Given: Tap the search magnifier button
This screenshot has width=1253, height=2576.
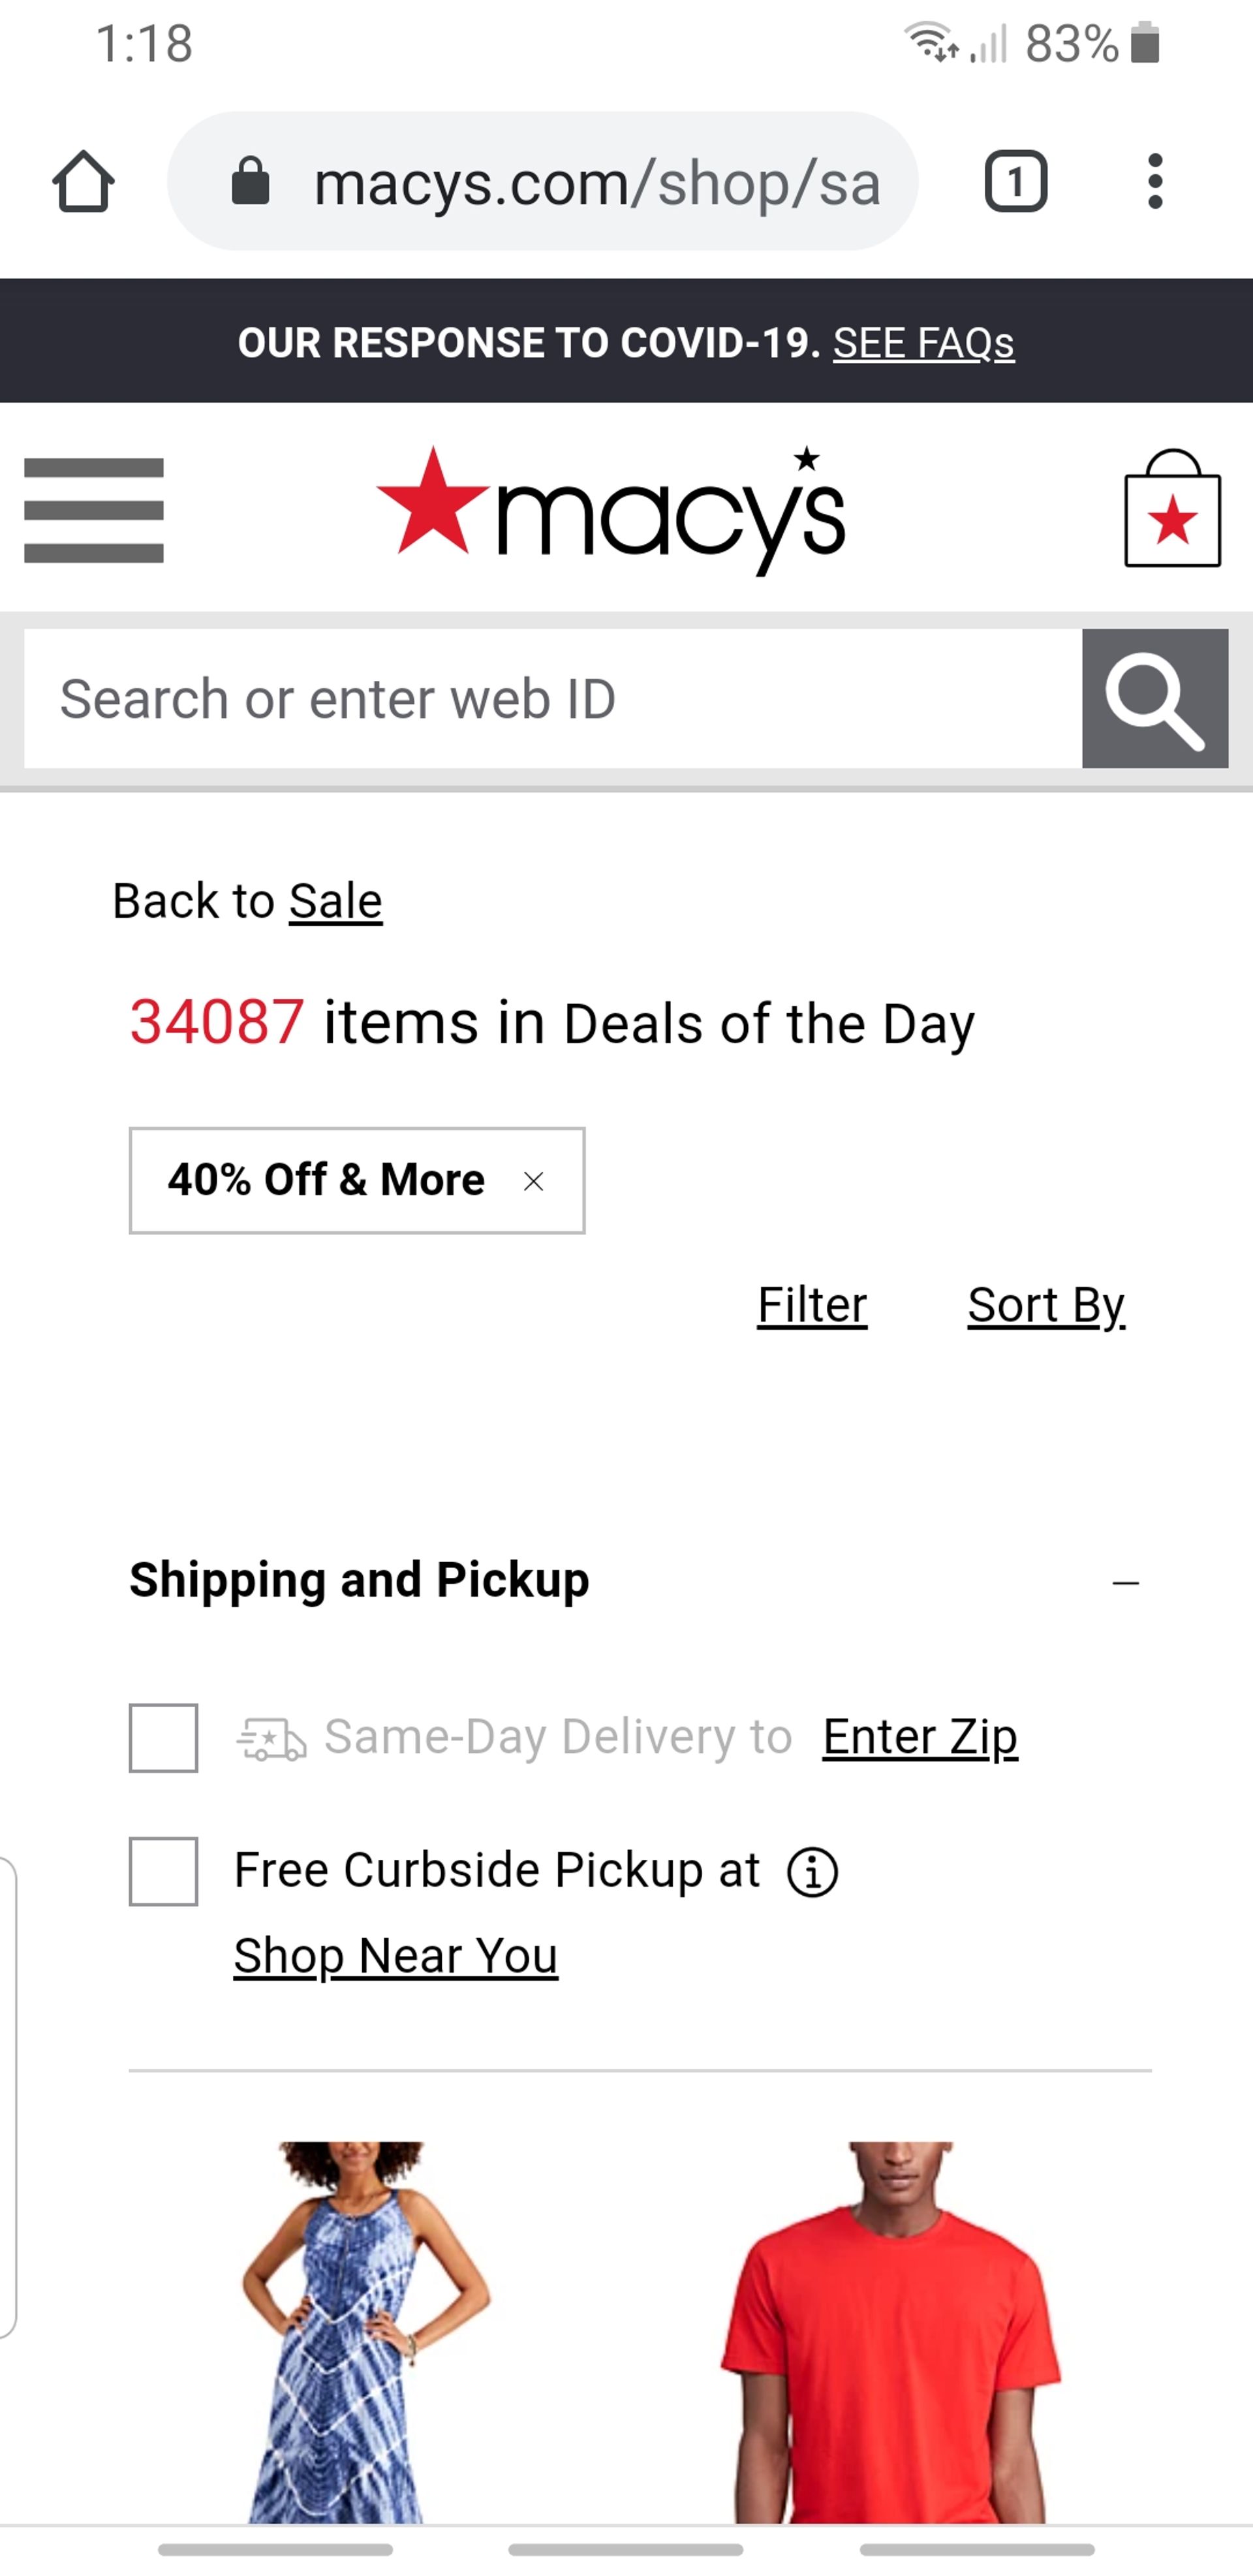Looking at the screenshot, I should point(1154,698).
